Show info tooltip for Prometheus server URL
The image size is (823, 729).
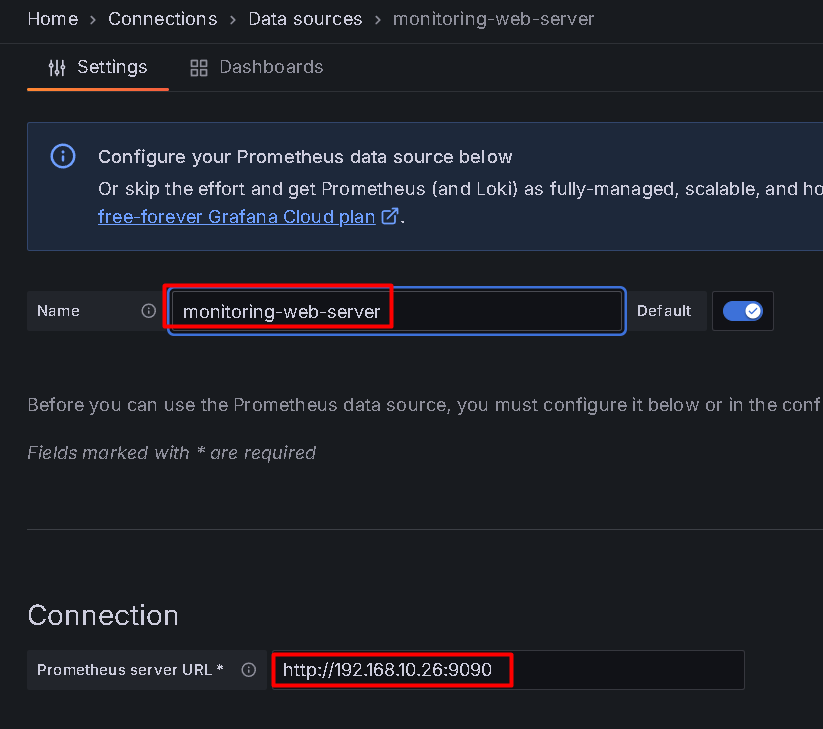click(x=249, y=670)
